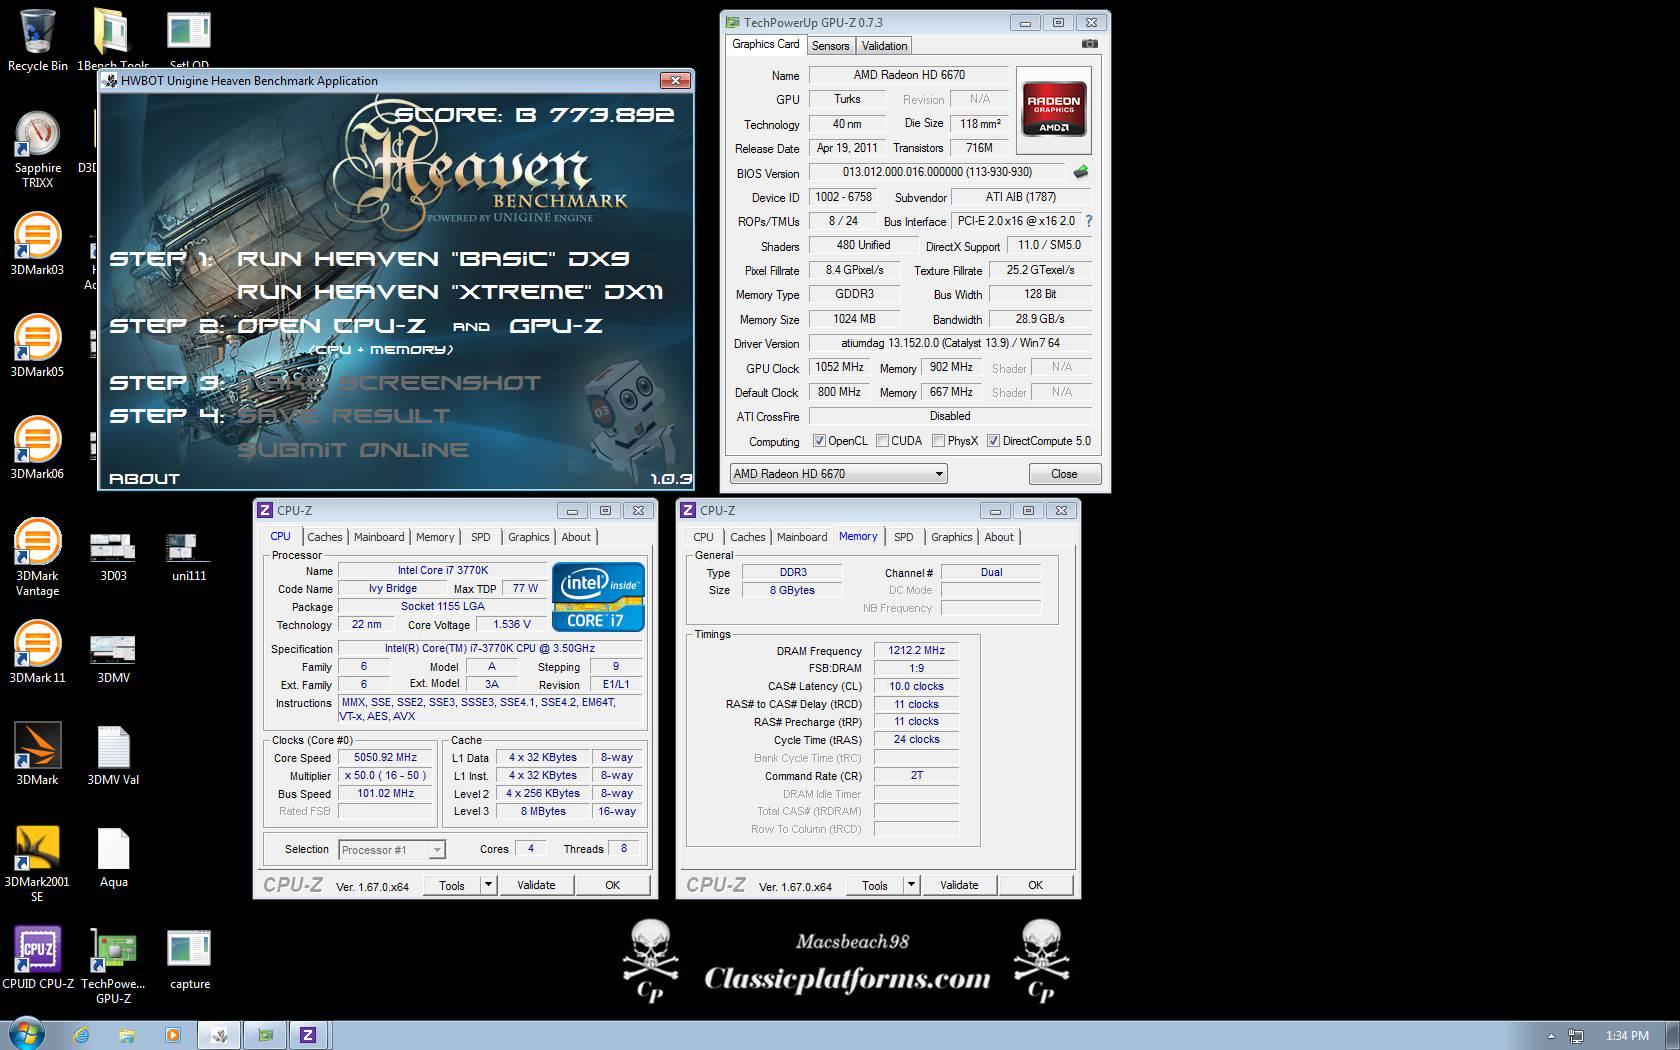Click Validate in CPU-Z CPU window
The height and width of the screenshot is (1050, 1680).
coord(536,885)
